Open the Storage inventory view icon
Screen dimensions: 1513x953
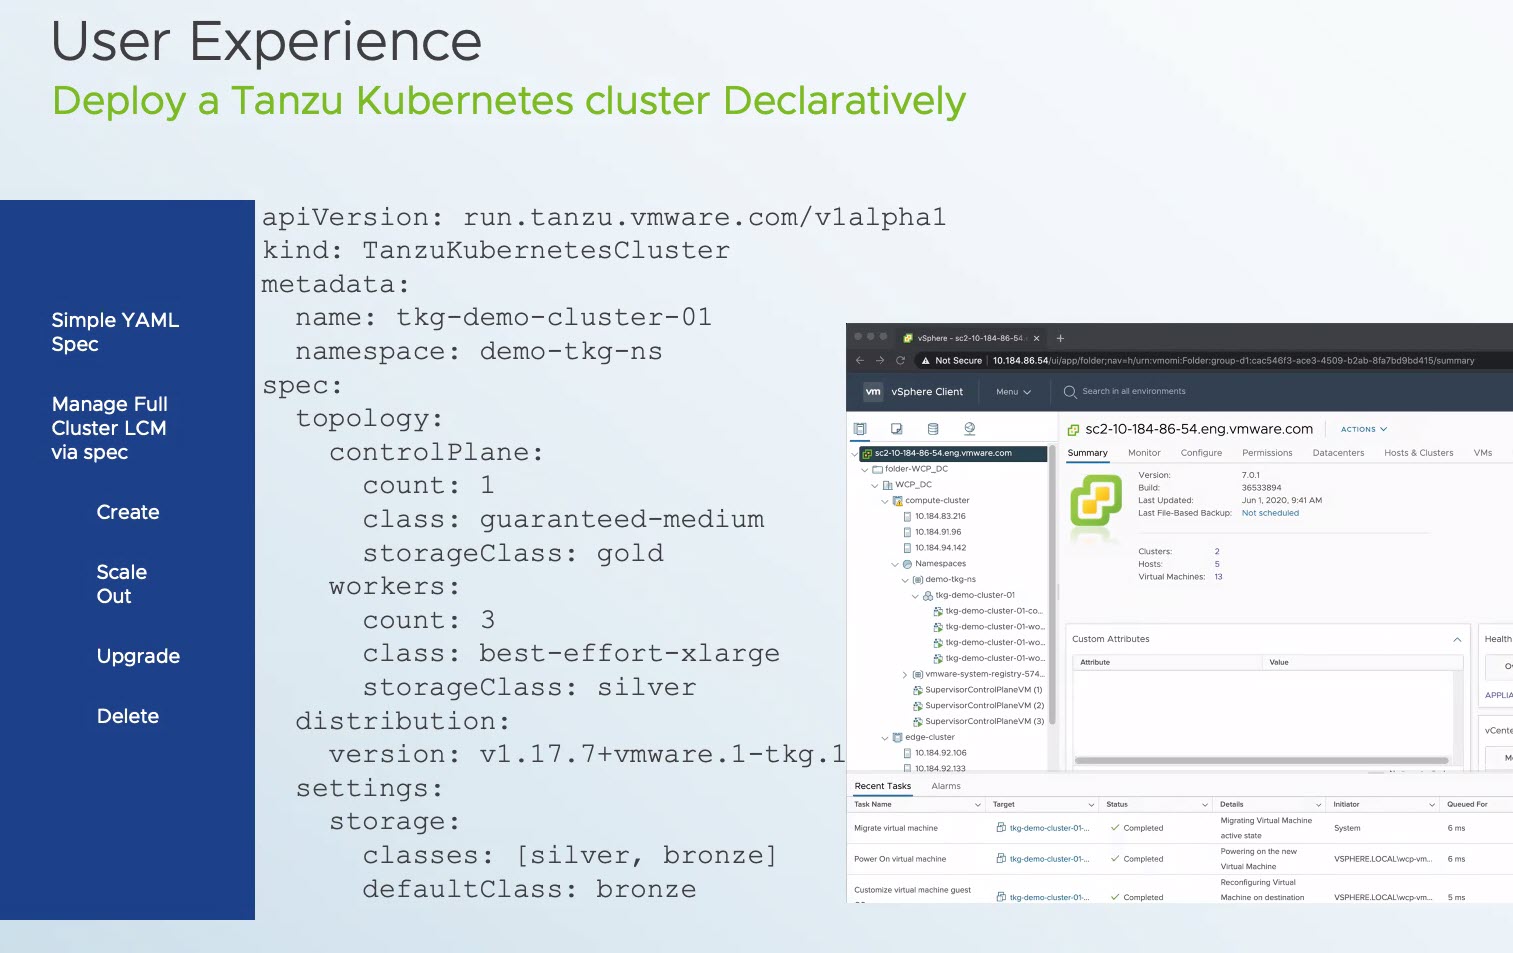point(933,429)
